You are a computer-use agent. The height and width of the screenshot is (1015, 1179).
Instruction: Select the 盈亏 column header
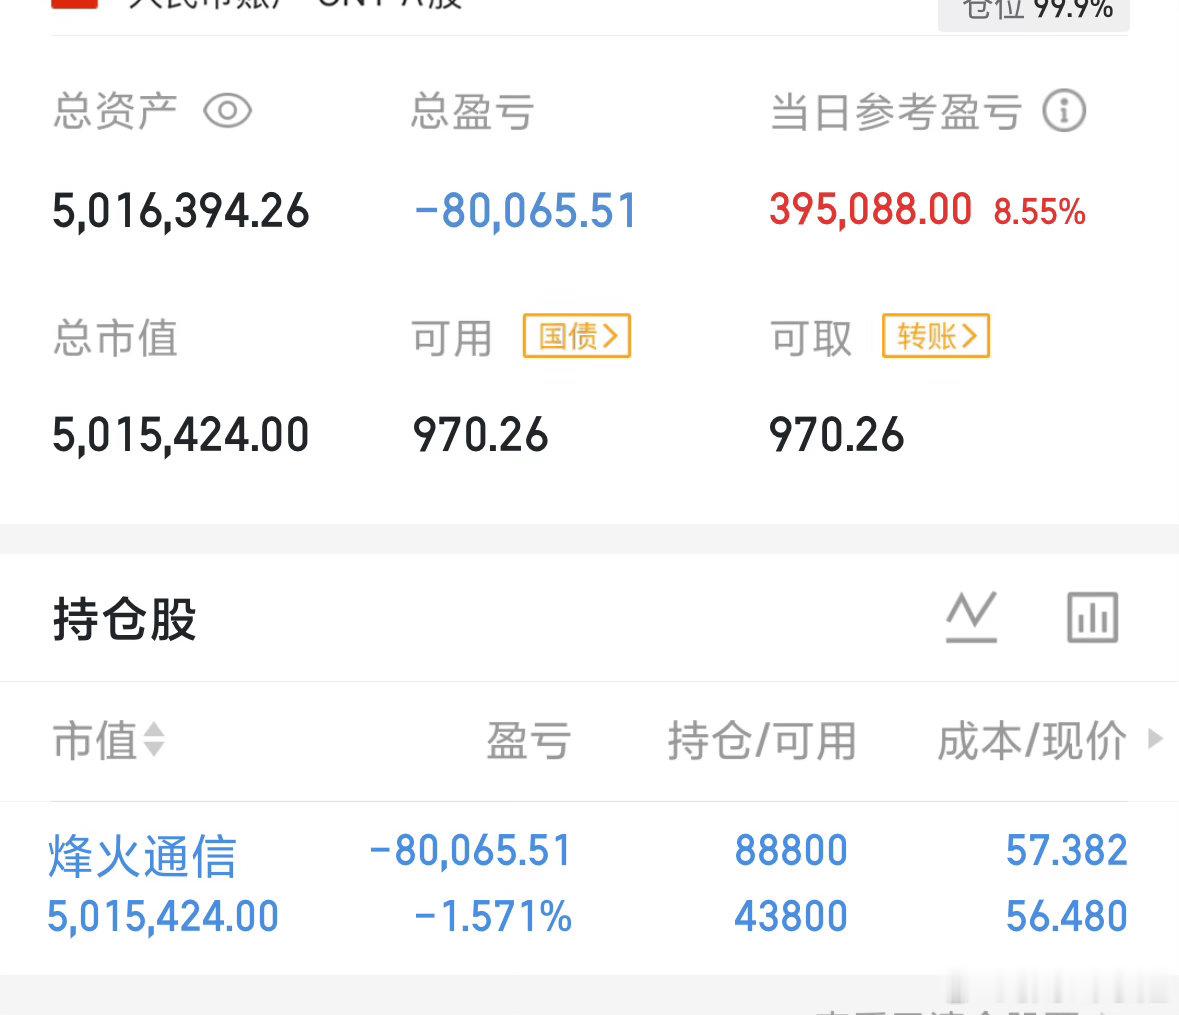tap(529, 740)
